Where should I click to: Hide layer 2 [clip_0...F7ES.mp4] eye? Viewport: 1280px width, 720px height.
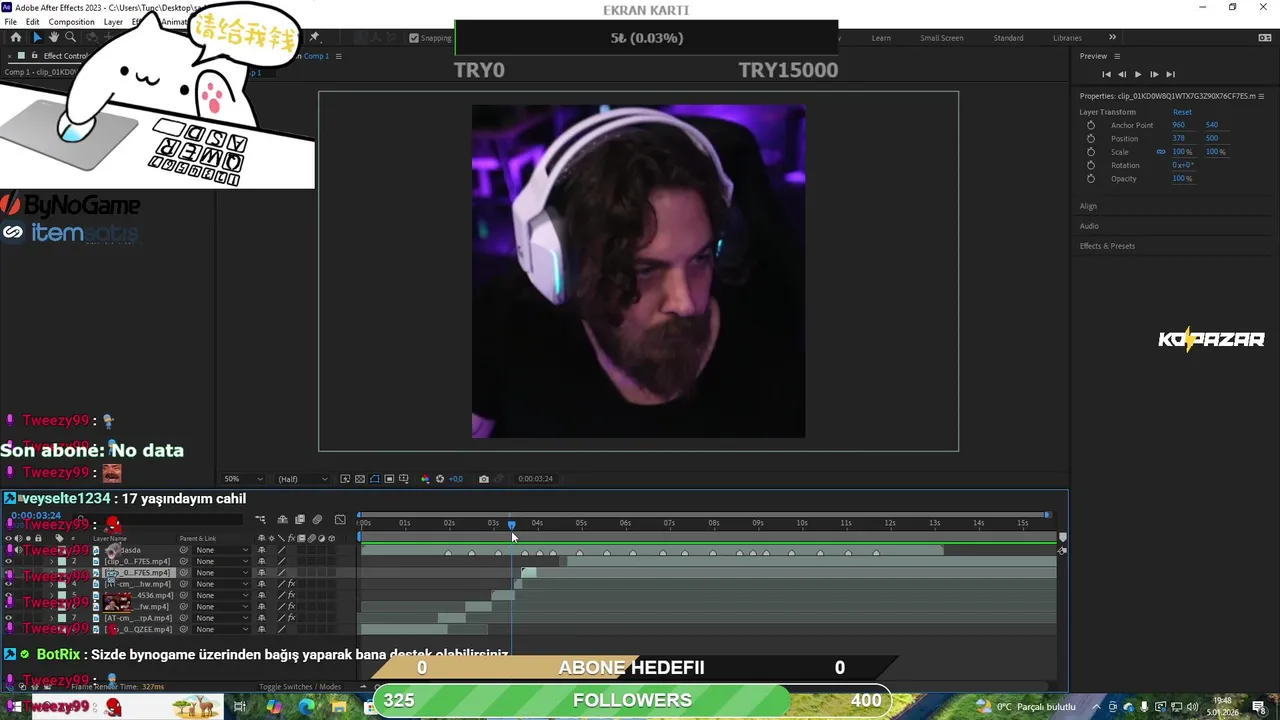8,561
